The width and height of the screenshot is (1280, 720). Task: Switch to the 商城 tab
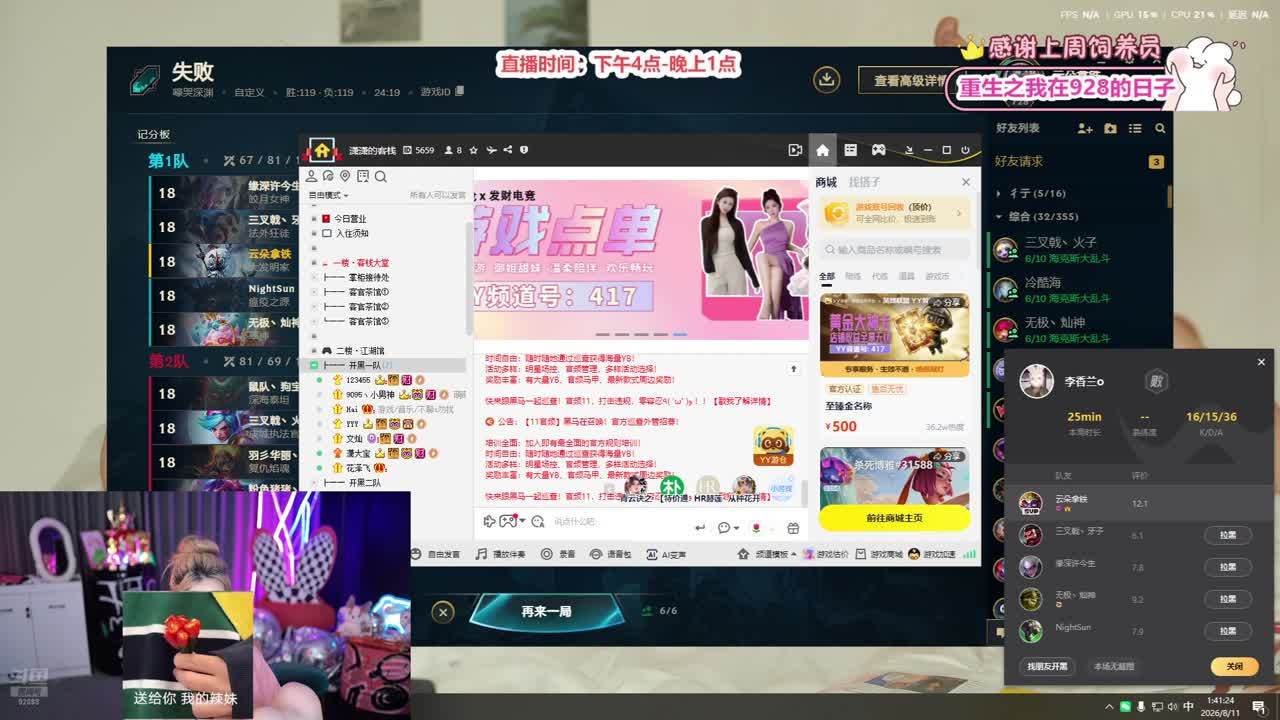826,182
